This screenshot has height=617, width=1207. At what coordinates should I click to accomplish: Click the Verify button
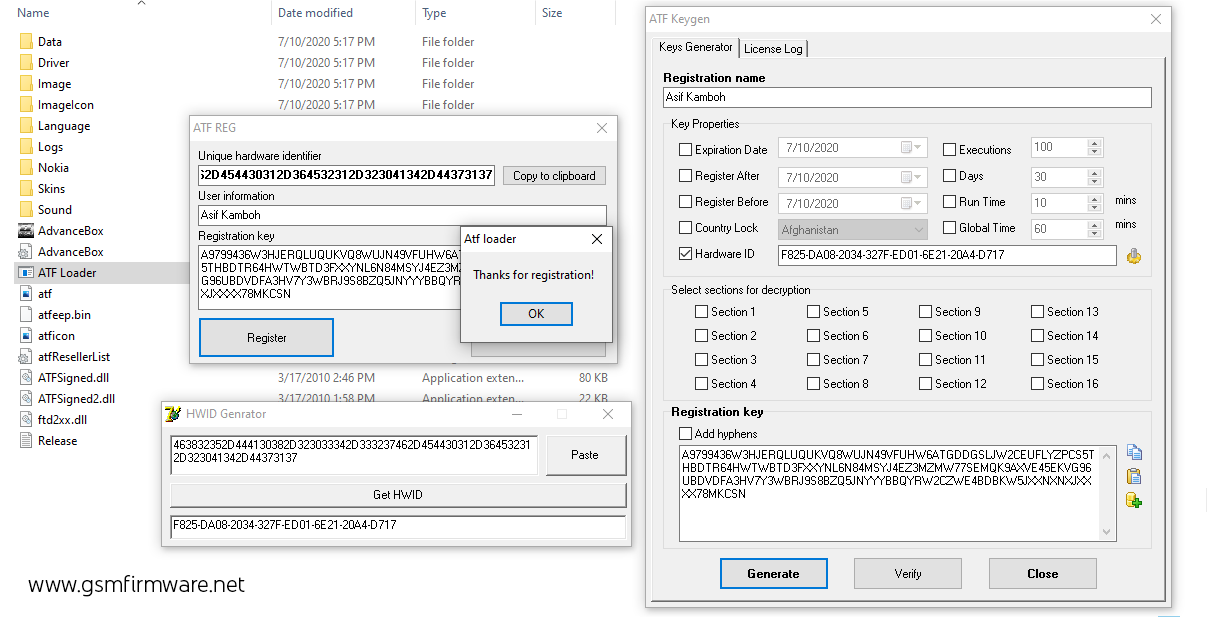pyautogui.click(x=908, y=573)
